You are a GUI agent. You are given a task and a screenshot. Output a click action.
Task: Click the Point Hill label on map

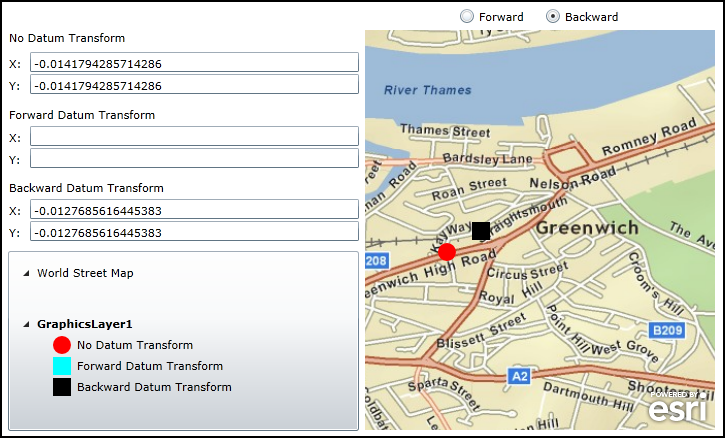click(x=567, y=327)
